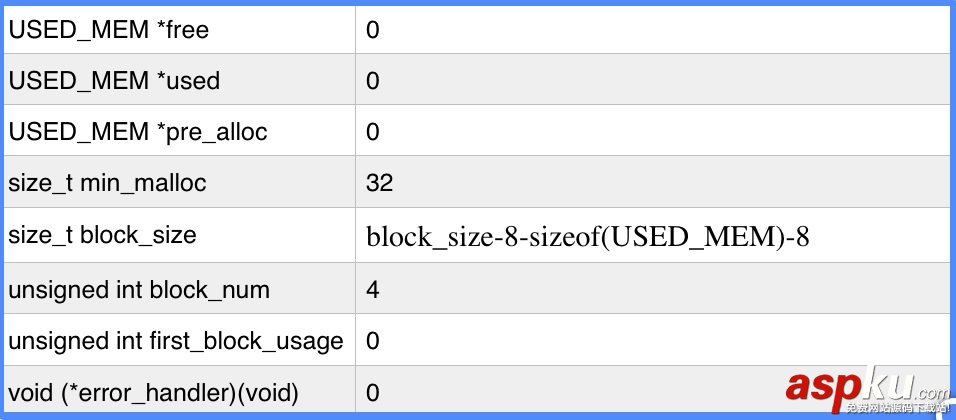Select the "void (*error_handler)(void)" name cell
The width and height of the screenshot is (956, 420).
pos(153,393)
